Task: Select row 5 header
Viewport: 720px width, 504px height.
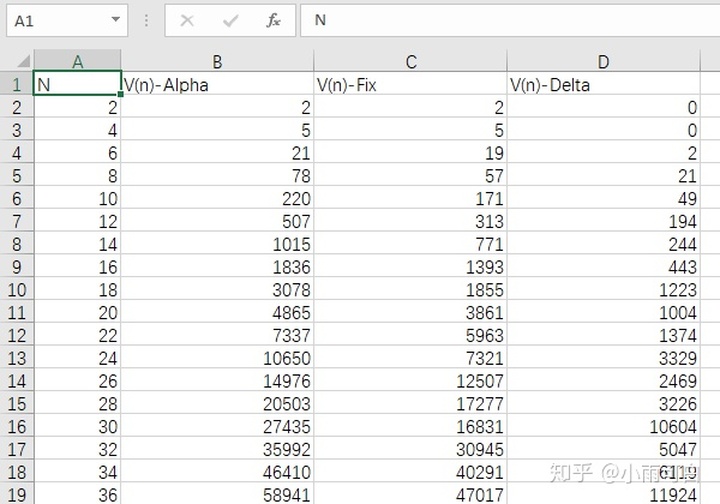Action: [17, 175]
